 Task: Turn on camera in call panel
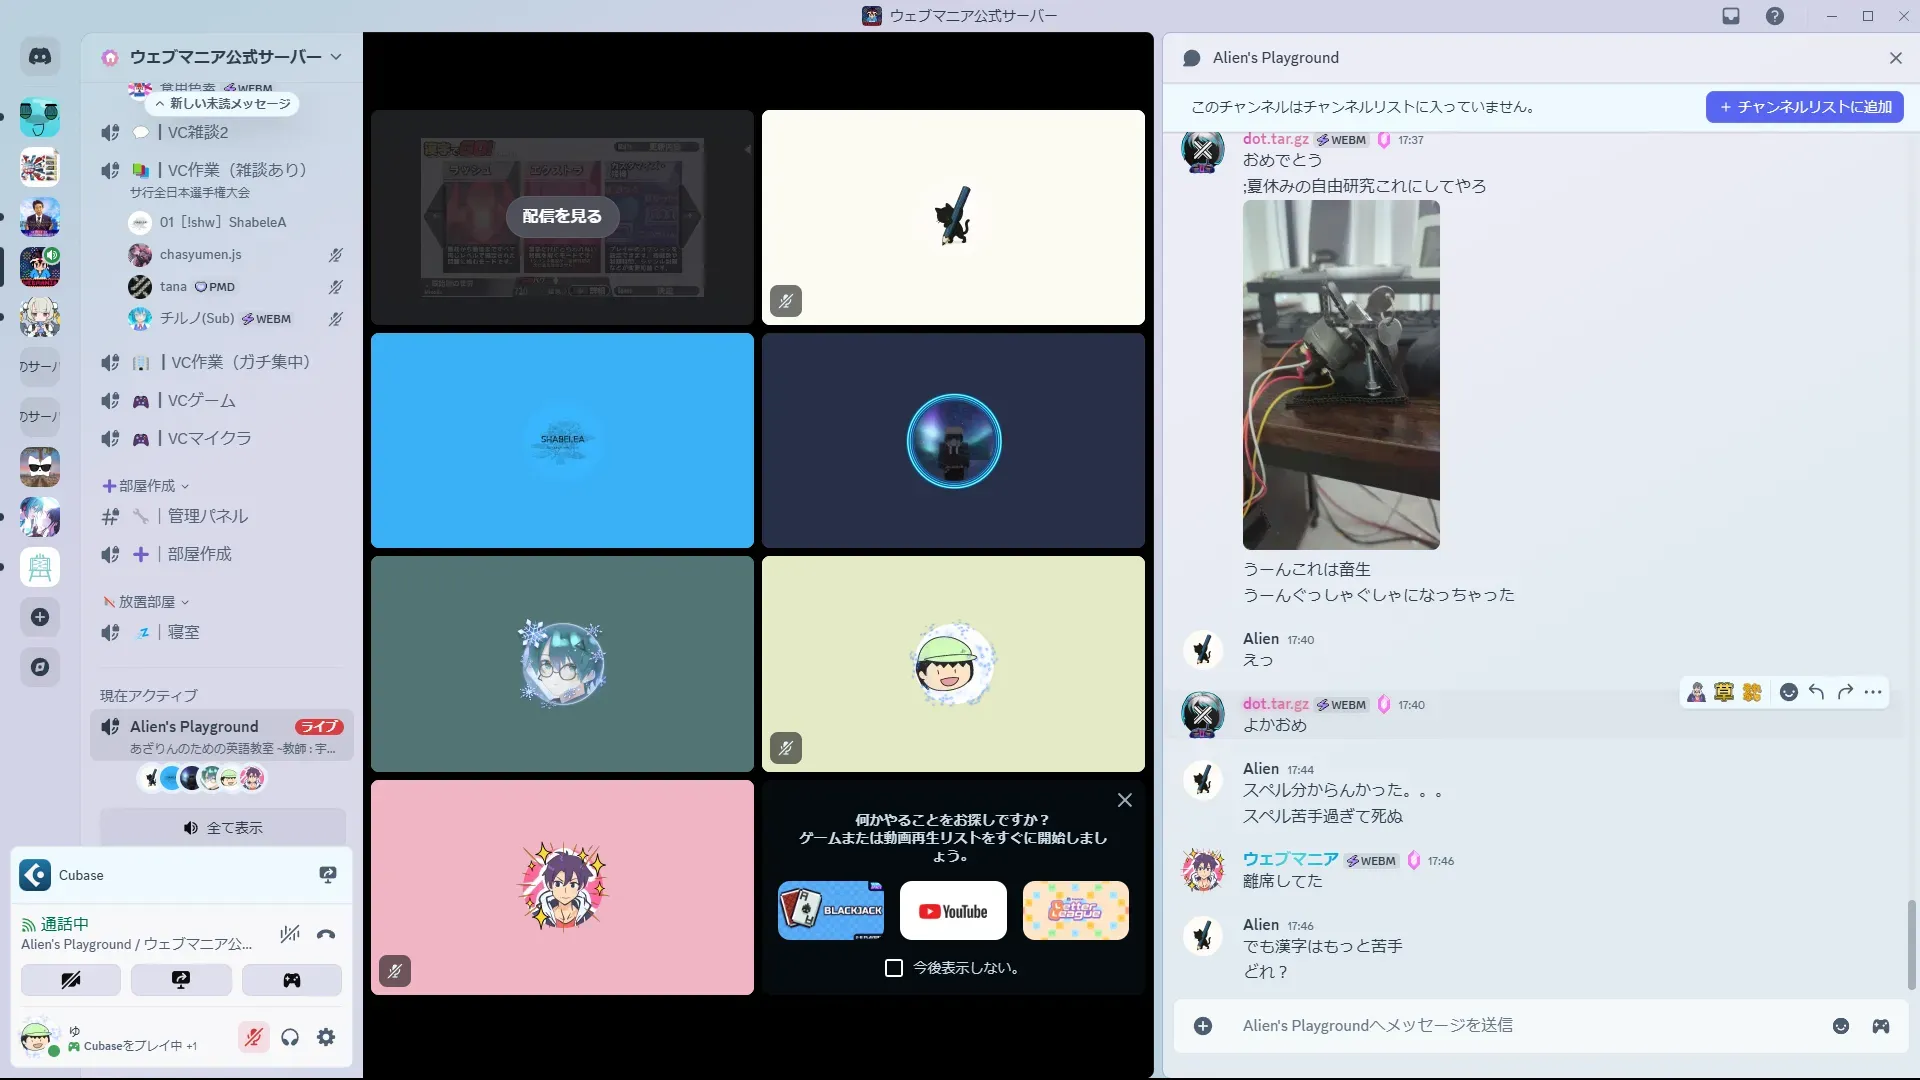(71, 980)
